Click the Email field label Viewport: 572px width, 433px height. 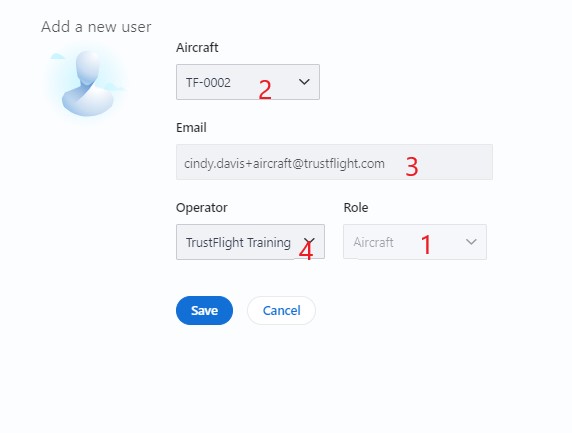(191, 128)
